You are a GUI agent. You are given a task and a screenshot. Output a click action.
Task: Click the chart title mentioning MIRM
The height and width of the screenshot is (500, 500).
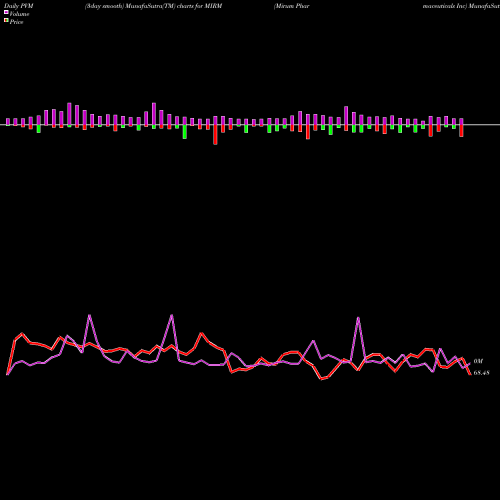tap(153, 6)
